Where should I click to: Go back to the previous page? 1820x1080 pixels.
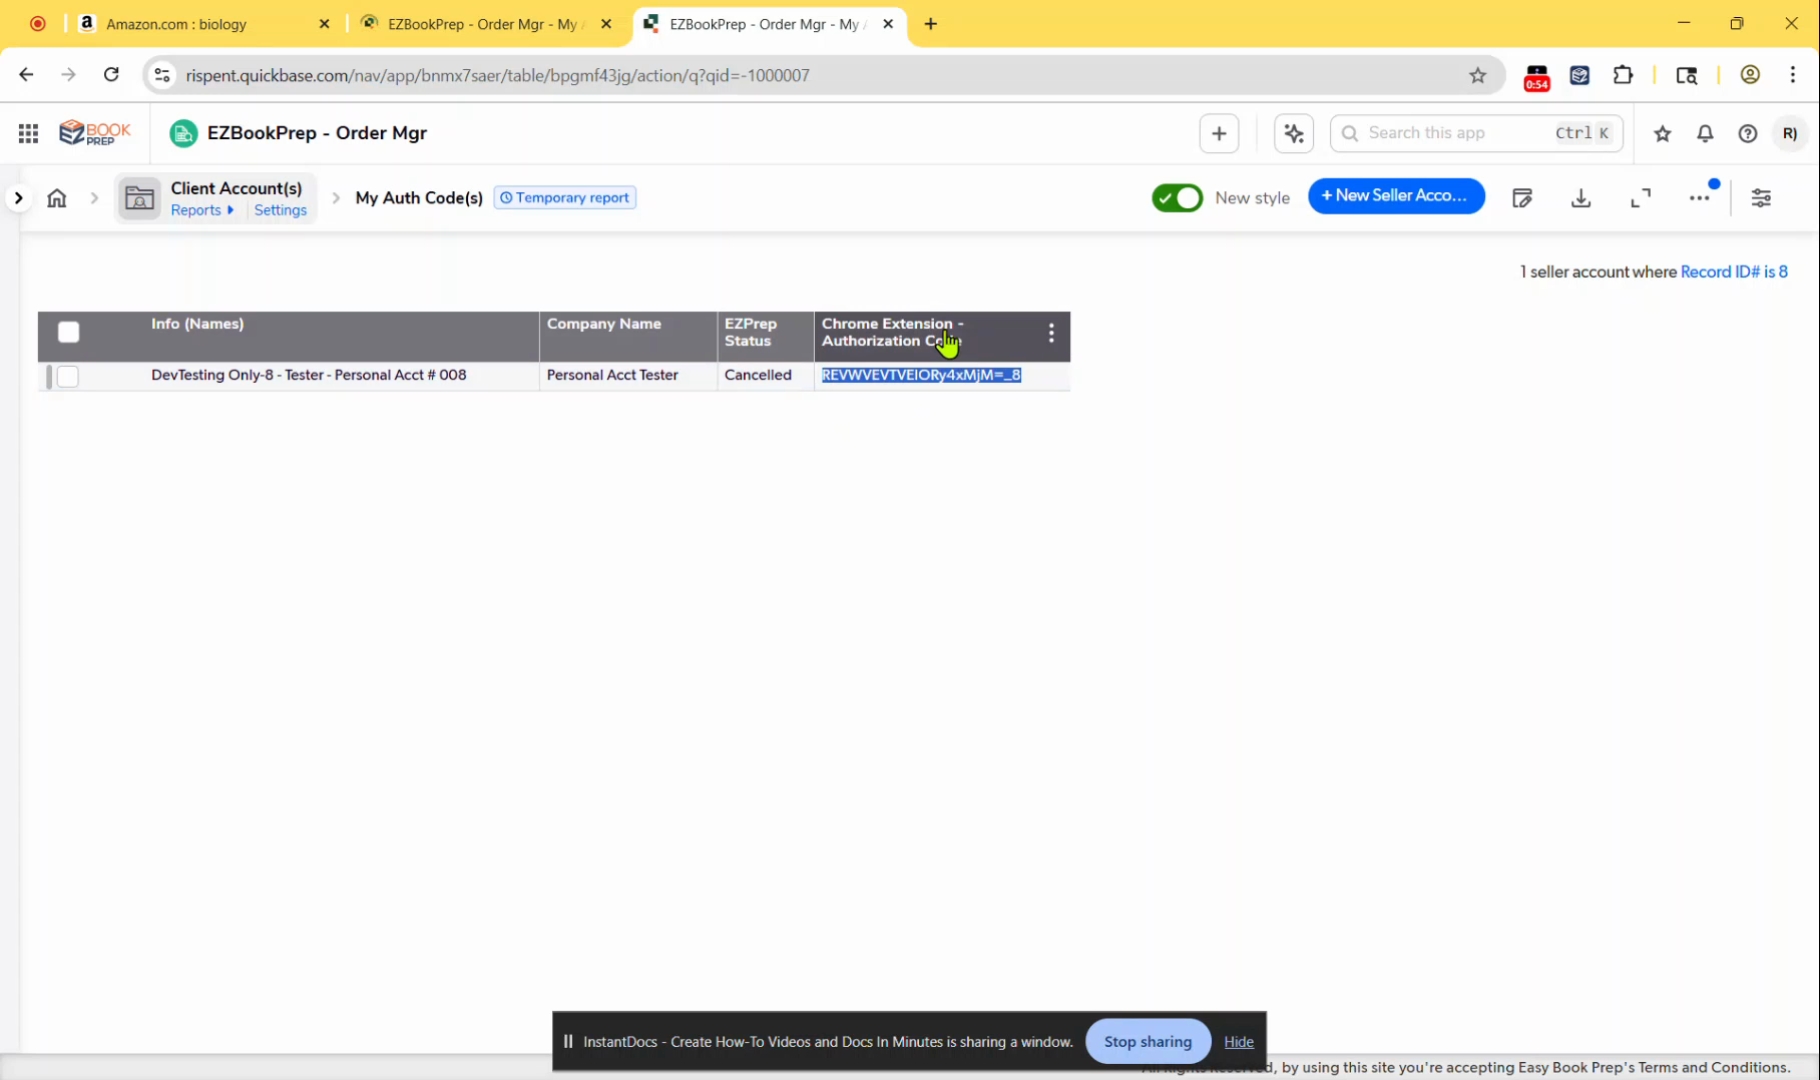27,75
